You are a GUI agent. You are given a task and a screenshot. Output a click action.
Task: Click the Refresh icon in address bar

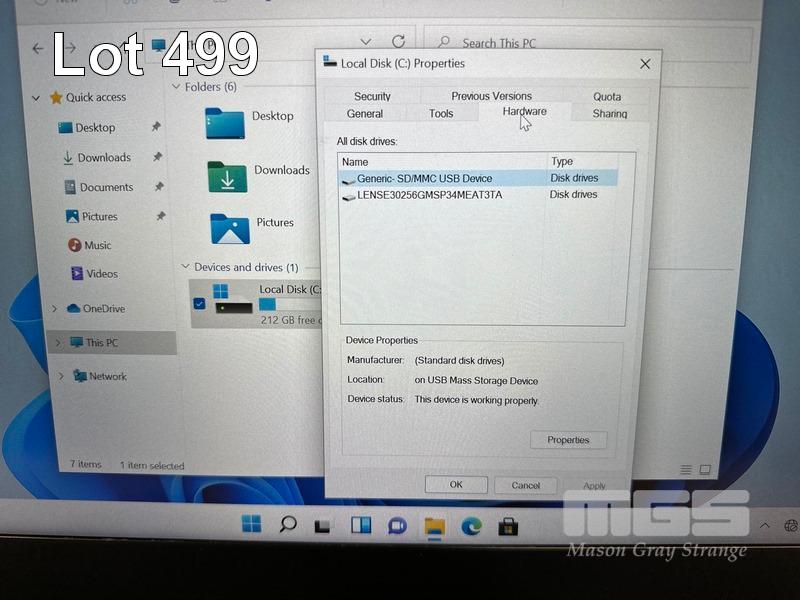tap(398, 42)
